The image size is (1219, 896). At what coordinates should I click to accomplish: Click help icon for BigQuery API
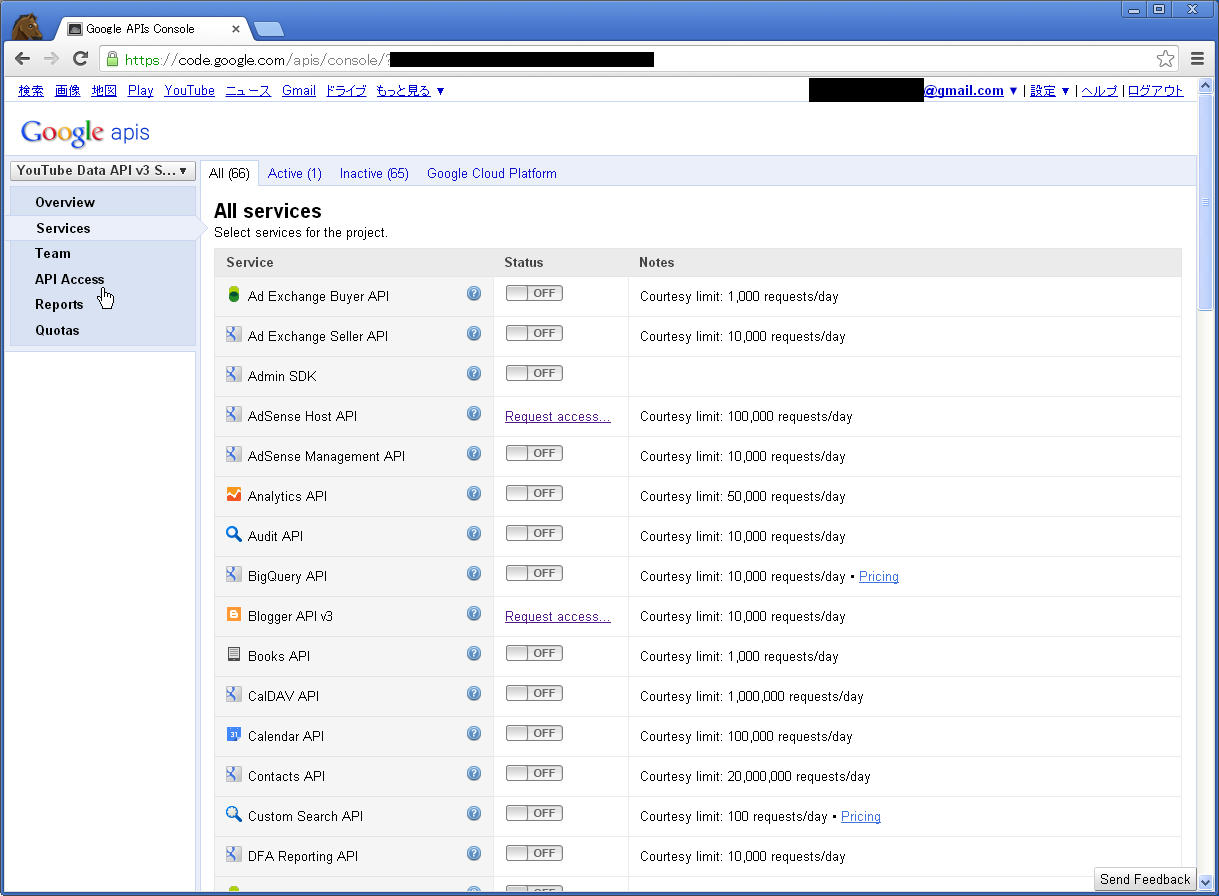[474, 574]
